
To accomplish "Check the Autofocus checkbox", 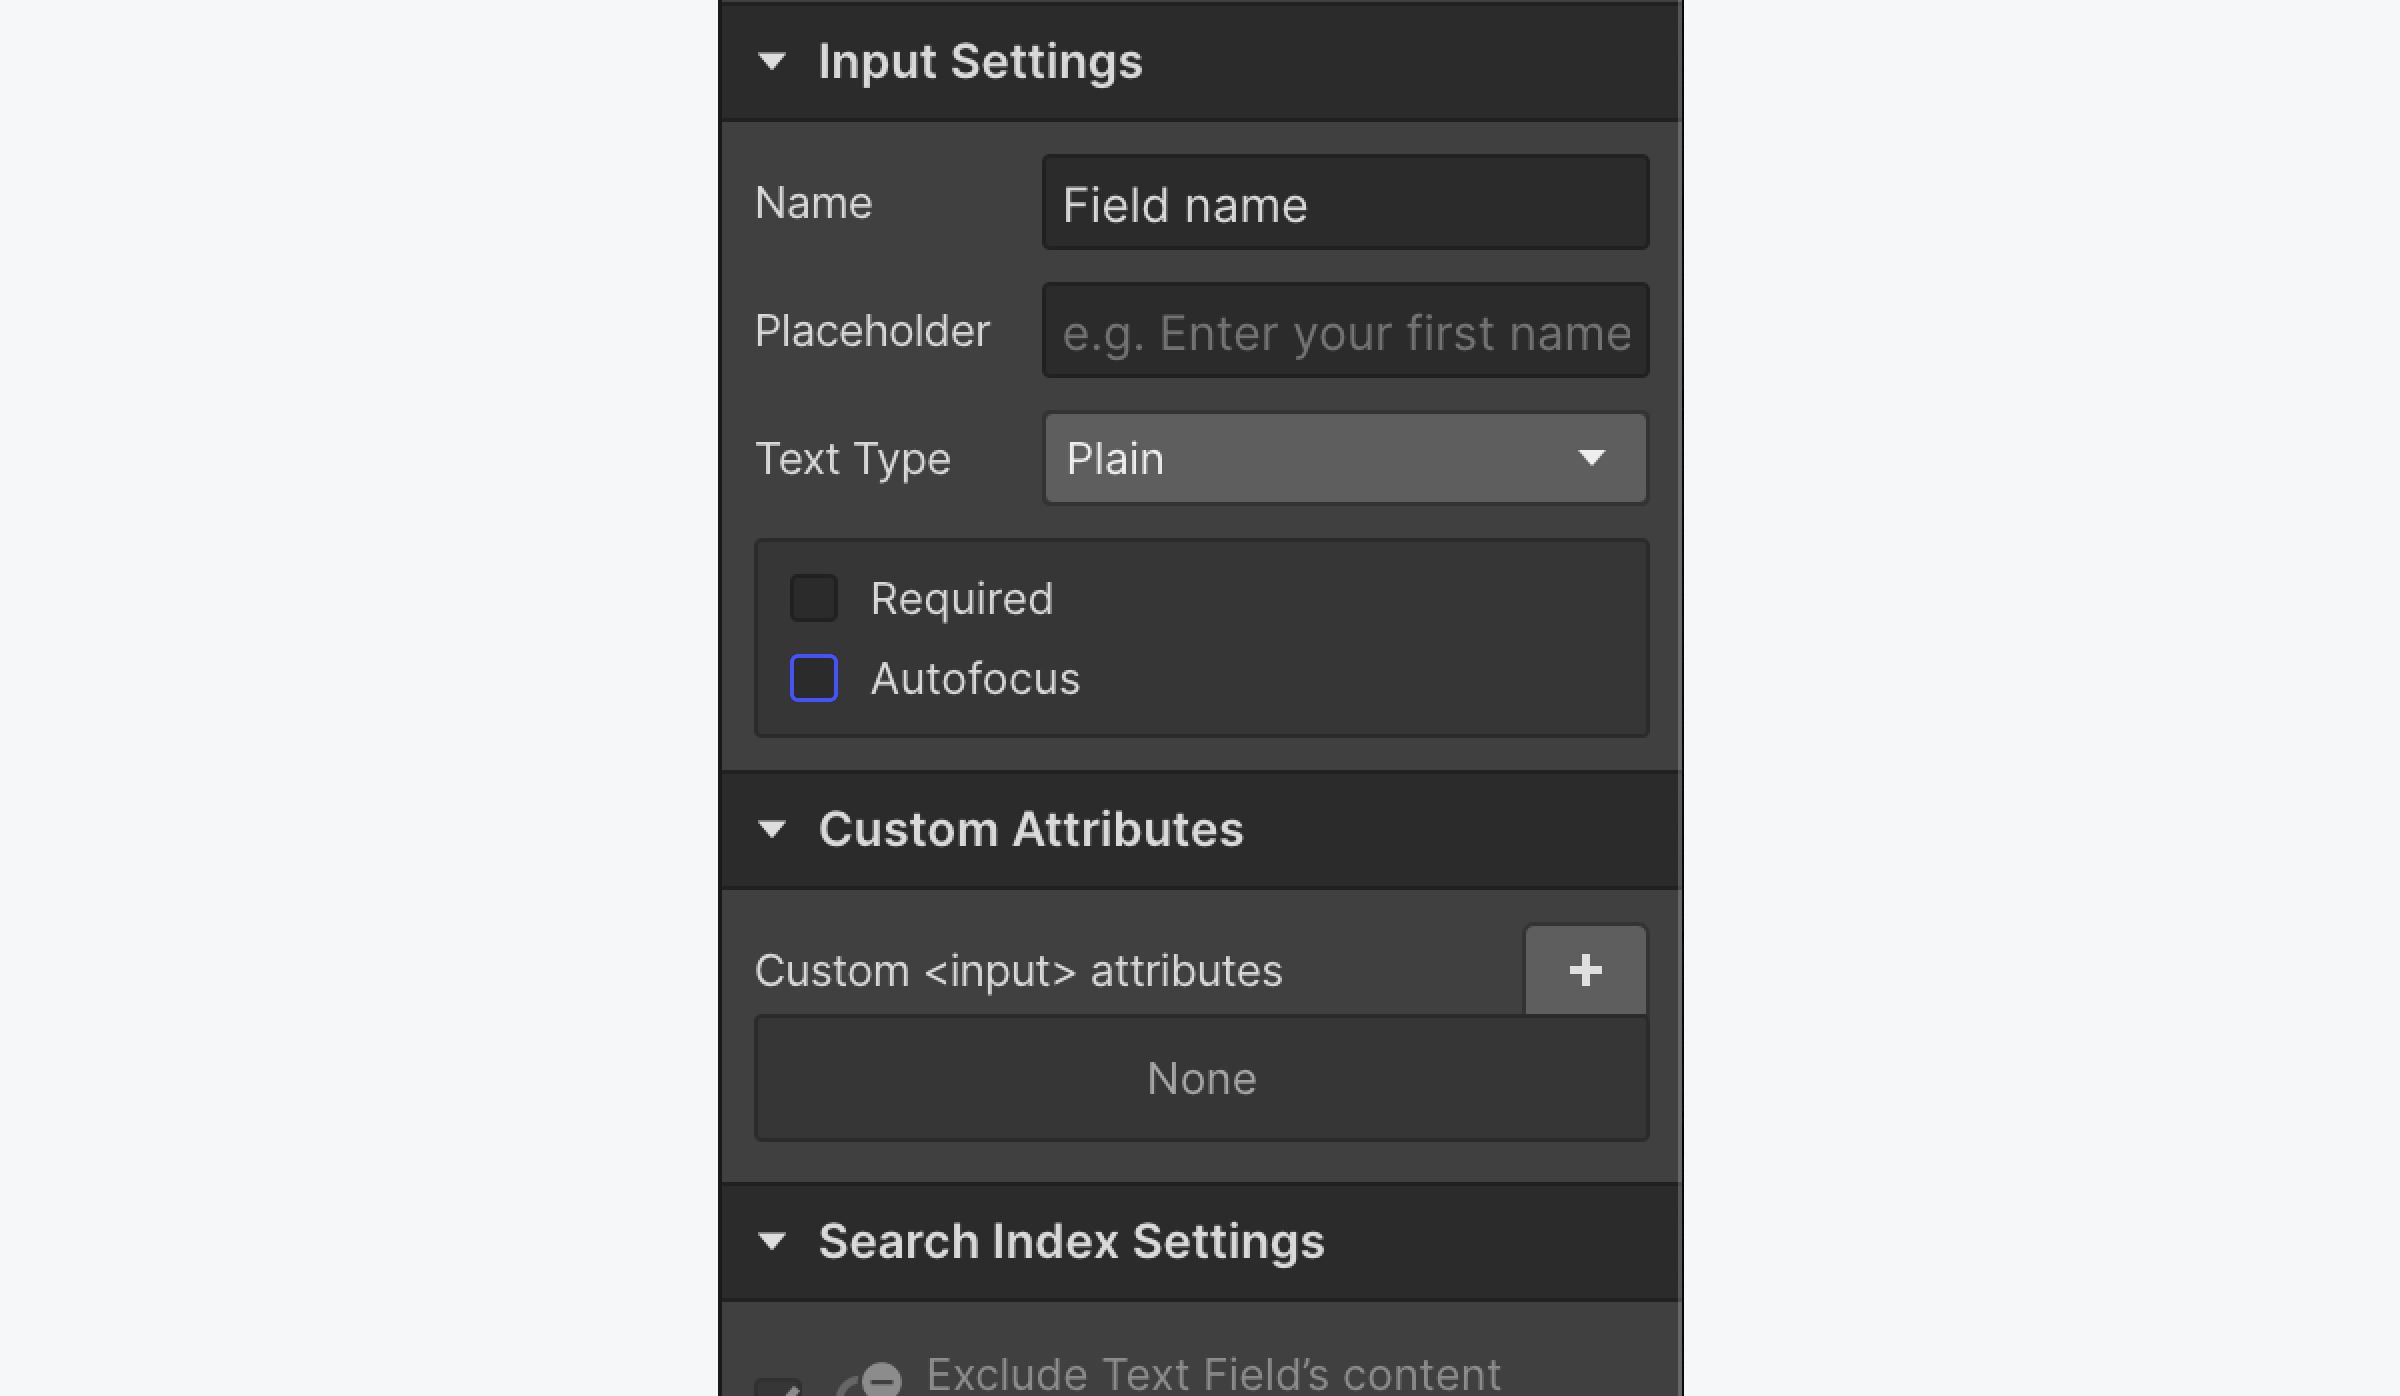I will [x=814, y=678].
